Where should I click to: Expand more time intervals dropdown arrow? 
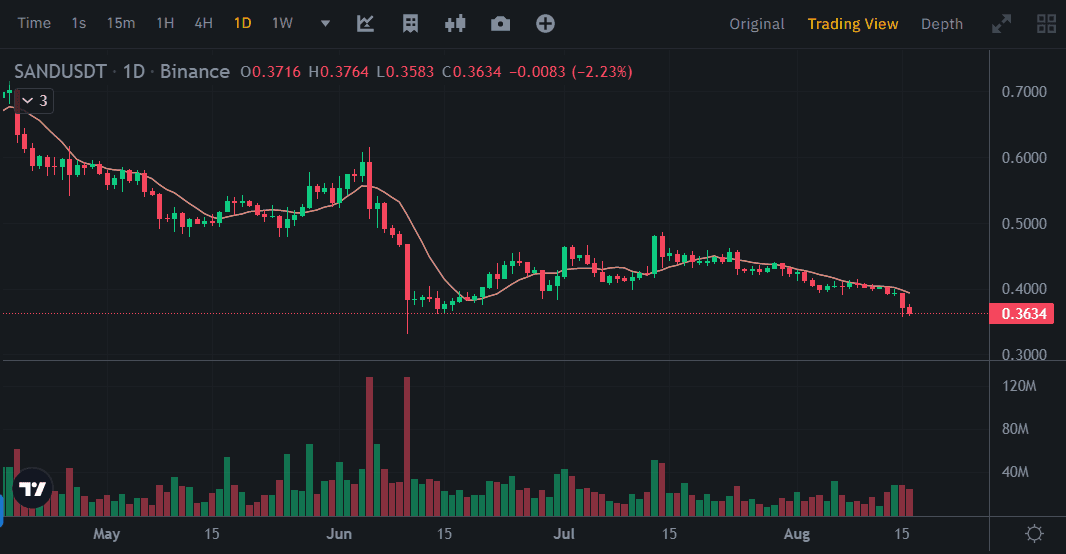click(x=325, y=23)
